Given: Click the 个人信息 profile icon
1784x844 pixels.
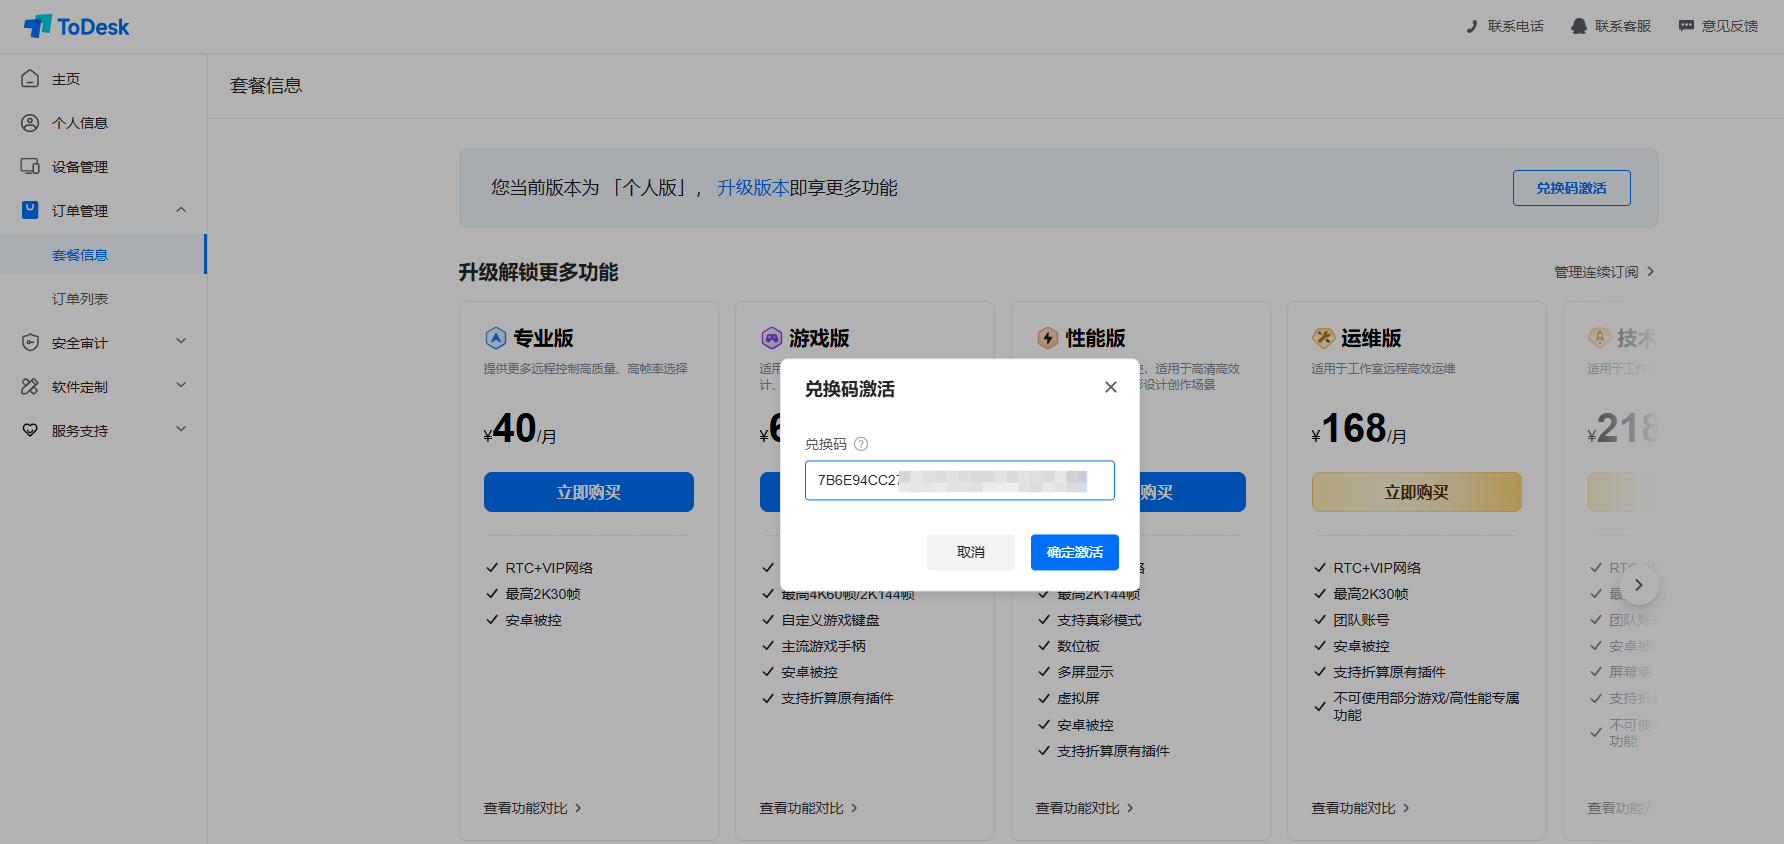Looking at the screenshot, I should [x=30, y=123].
